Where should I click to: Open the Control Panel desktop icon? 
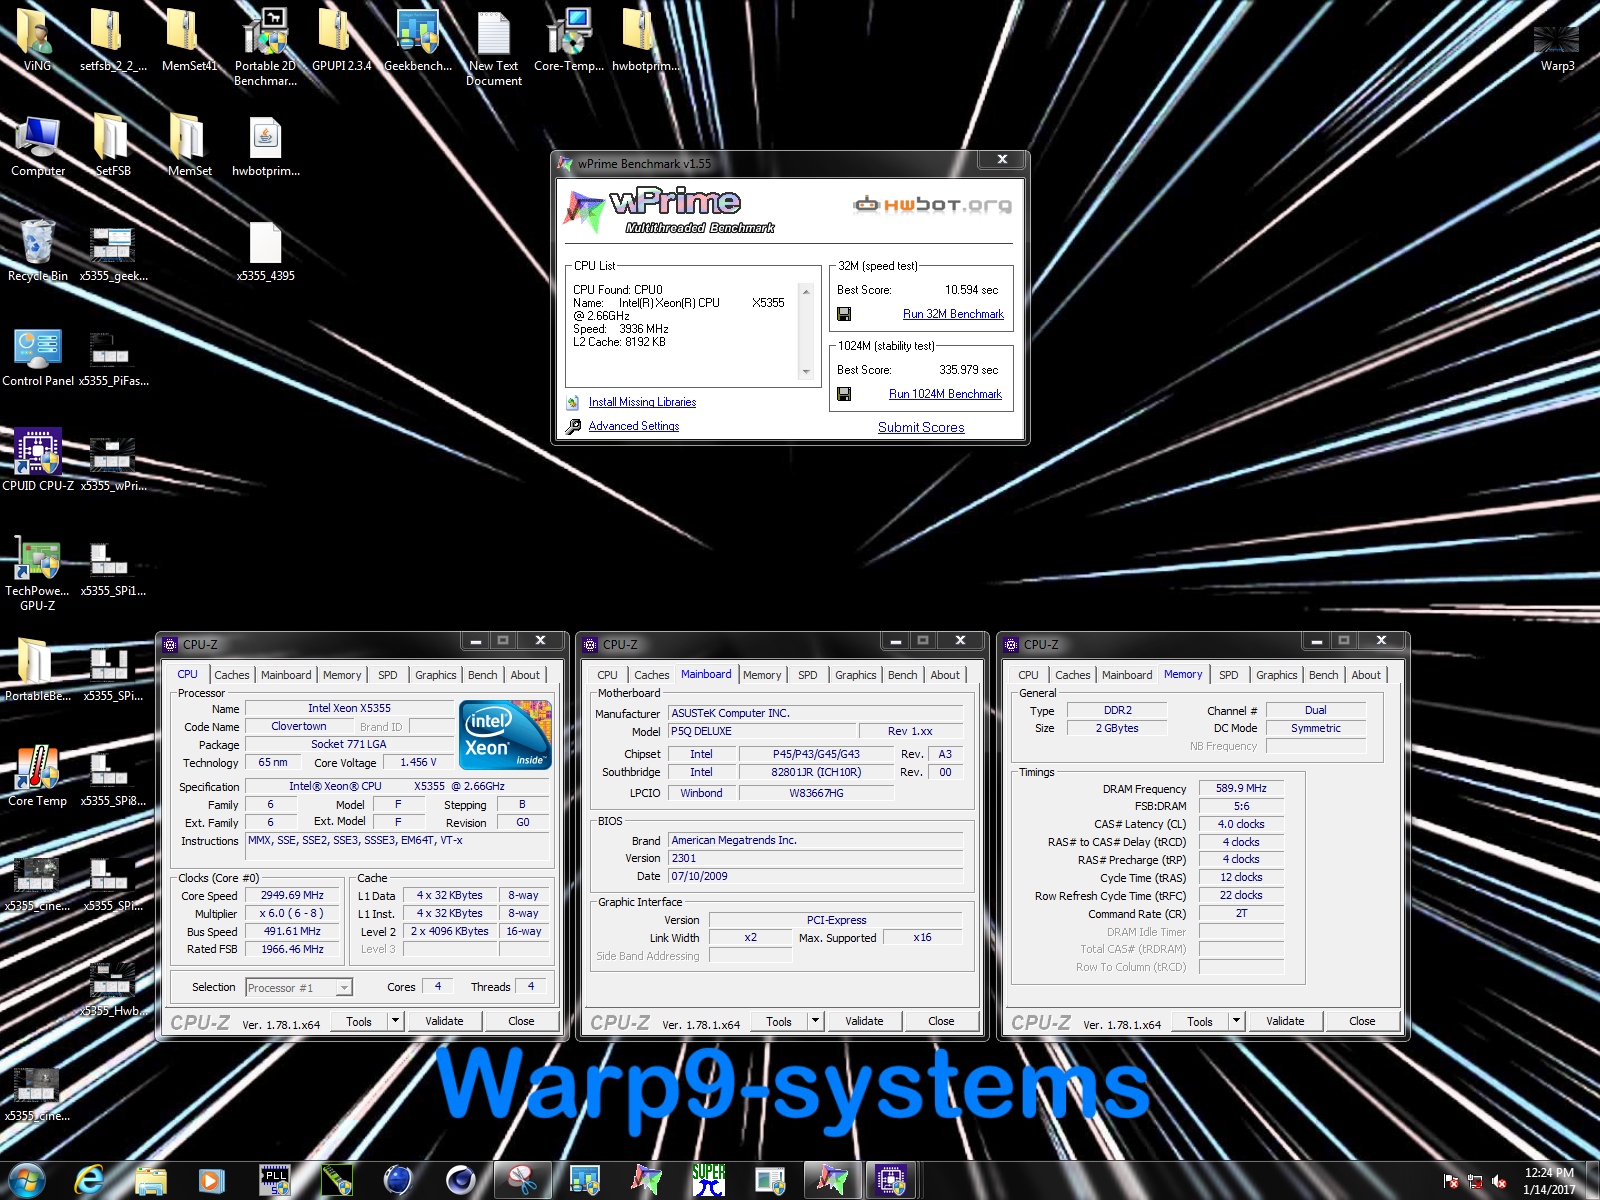[38, 355]
